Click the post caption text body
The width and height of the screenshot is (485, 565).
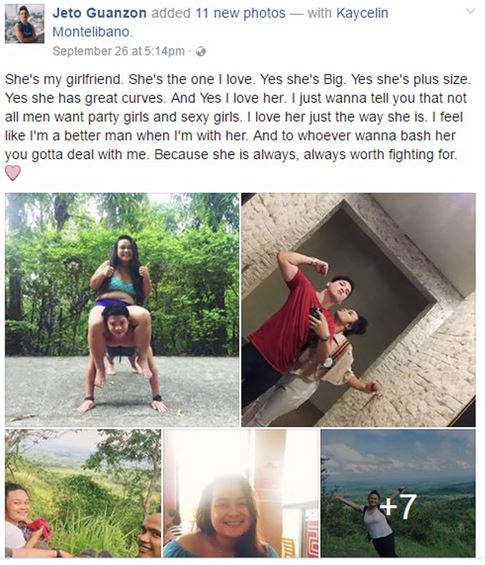coord(238,117)
